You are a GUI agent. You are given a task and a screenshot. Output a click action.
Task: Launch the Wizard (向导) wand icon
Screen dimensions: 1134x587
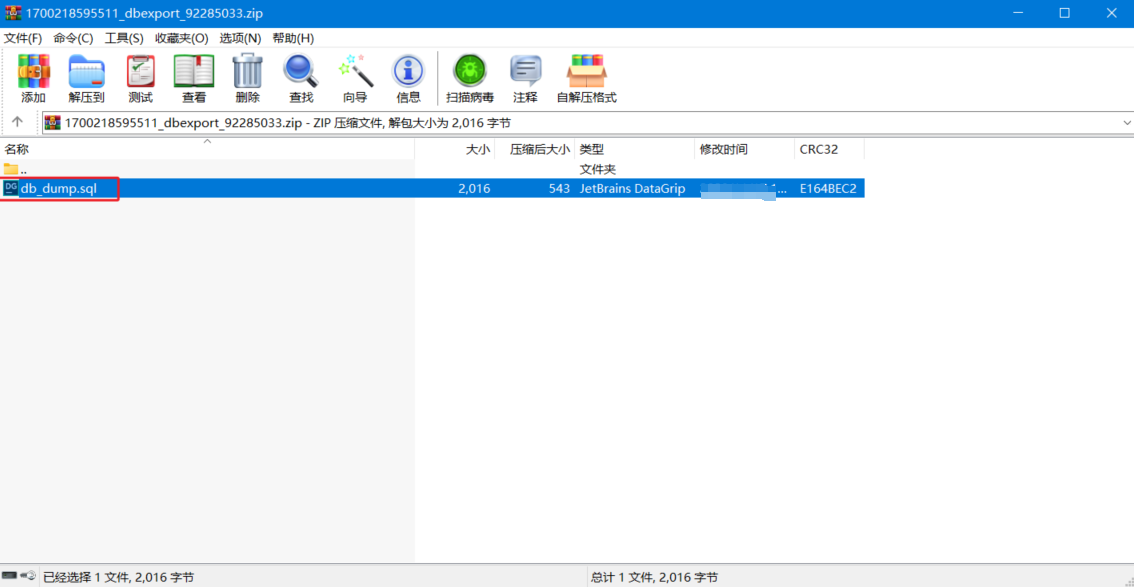[x=355, y=71]
